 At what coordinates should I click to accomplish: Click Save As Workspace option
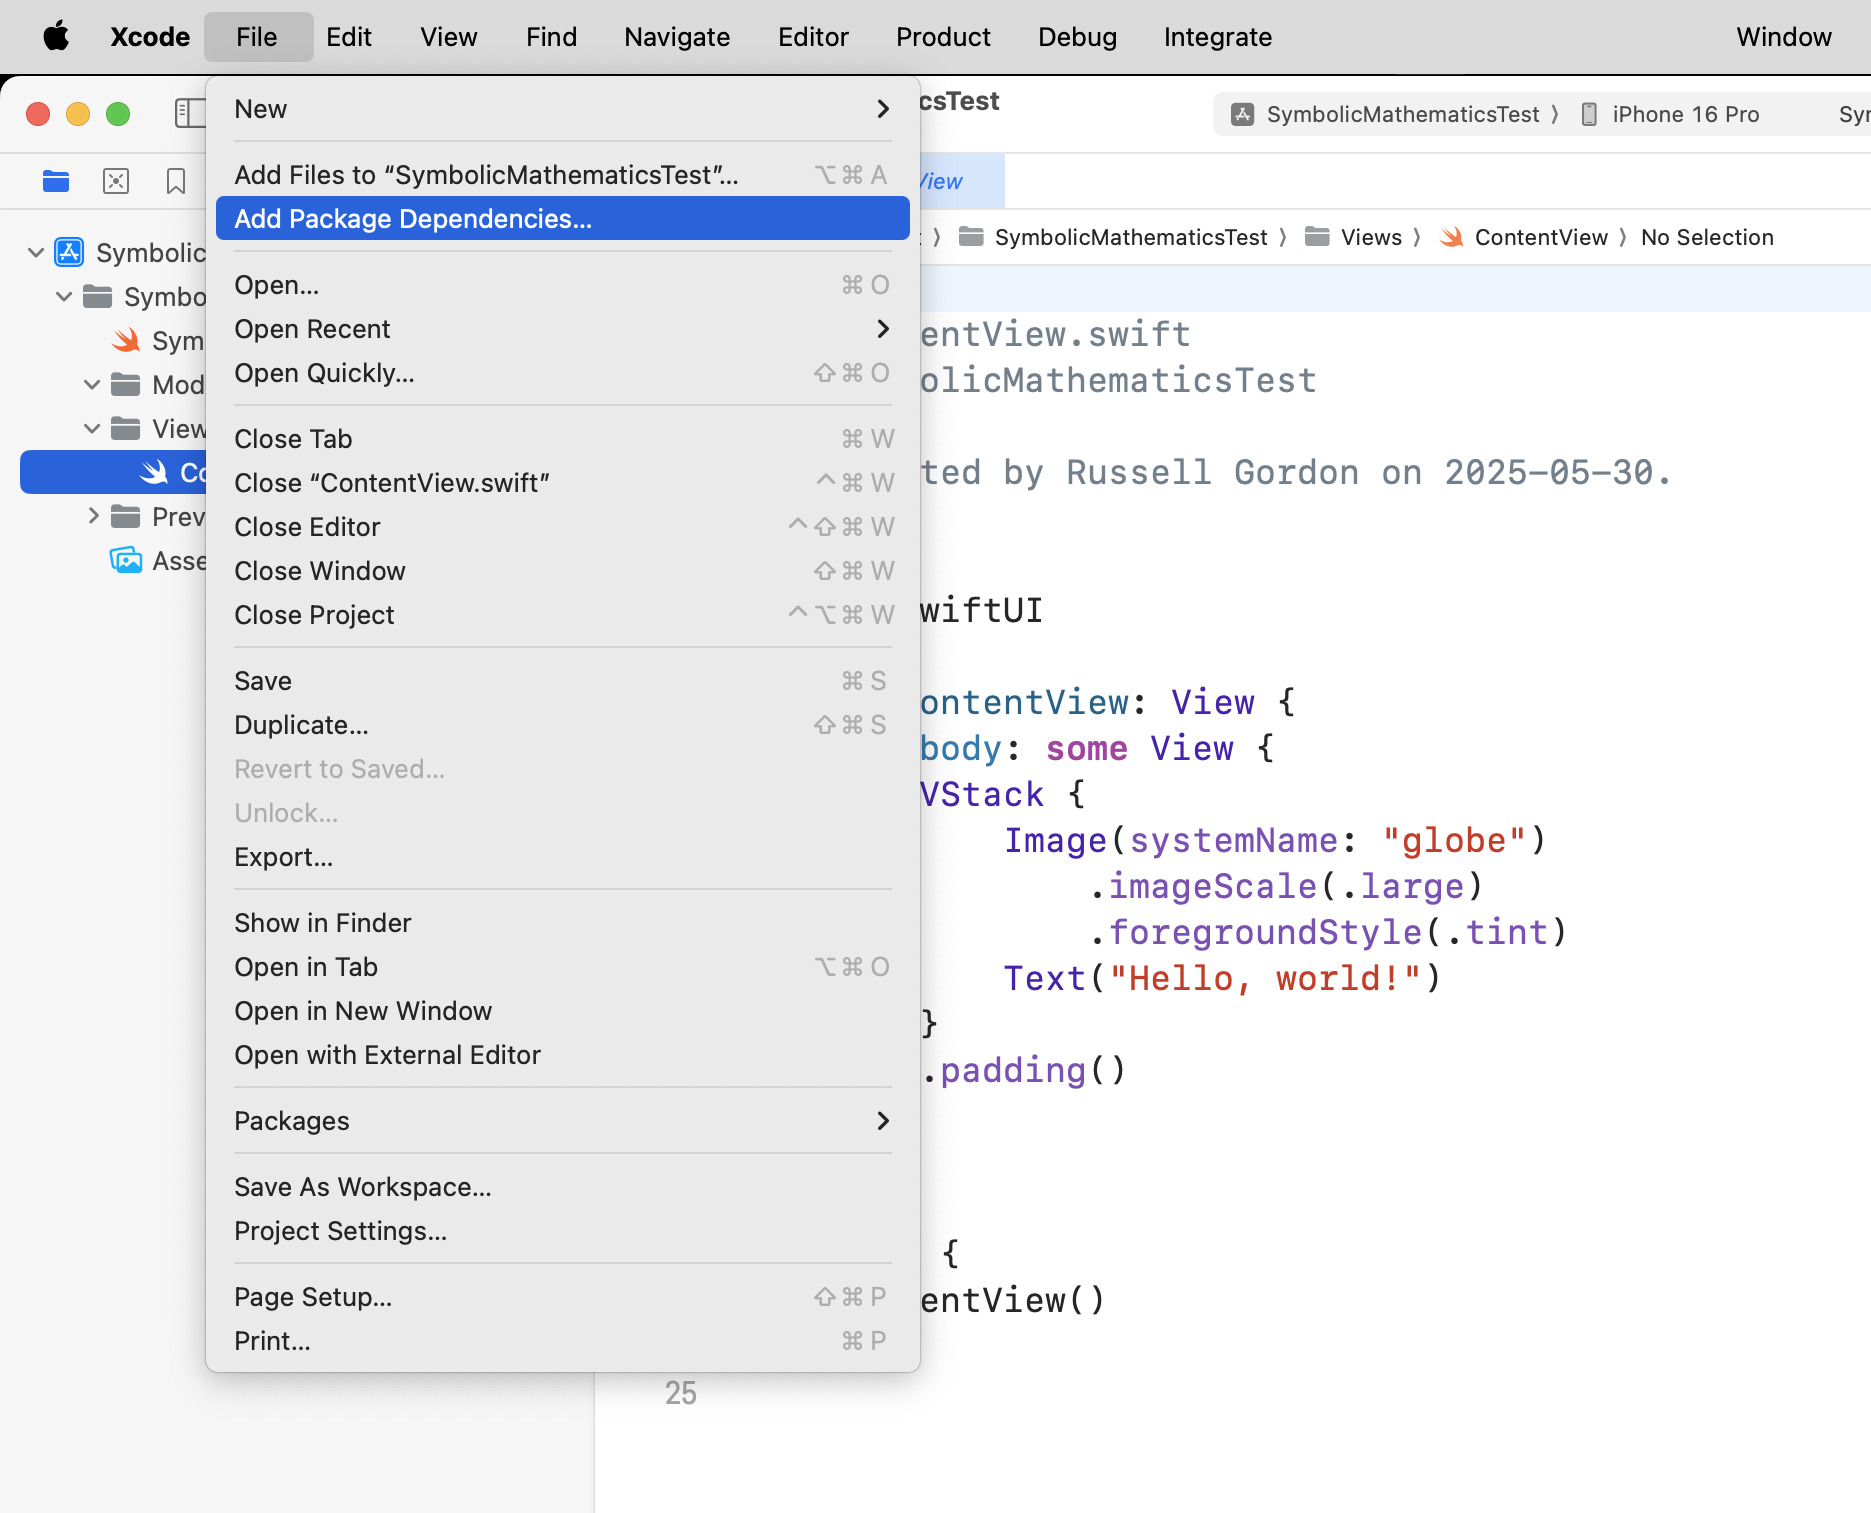(x=362, y=1187)
